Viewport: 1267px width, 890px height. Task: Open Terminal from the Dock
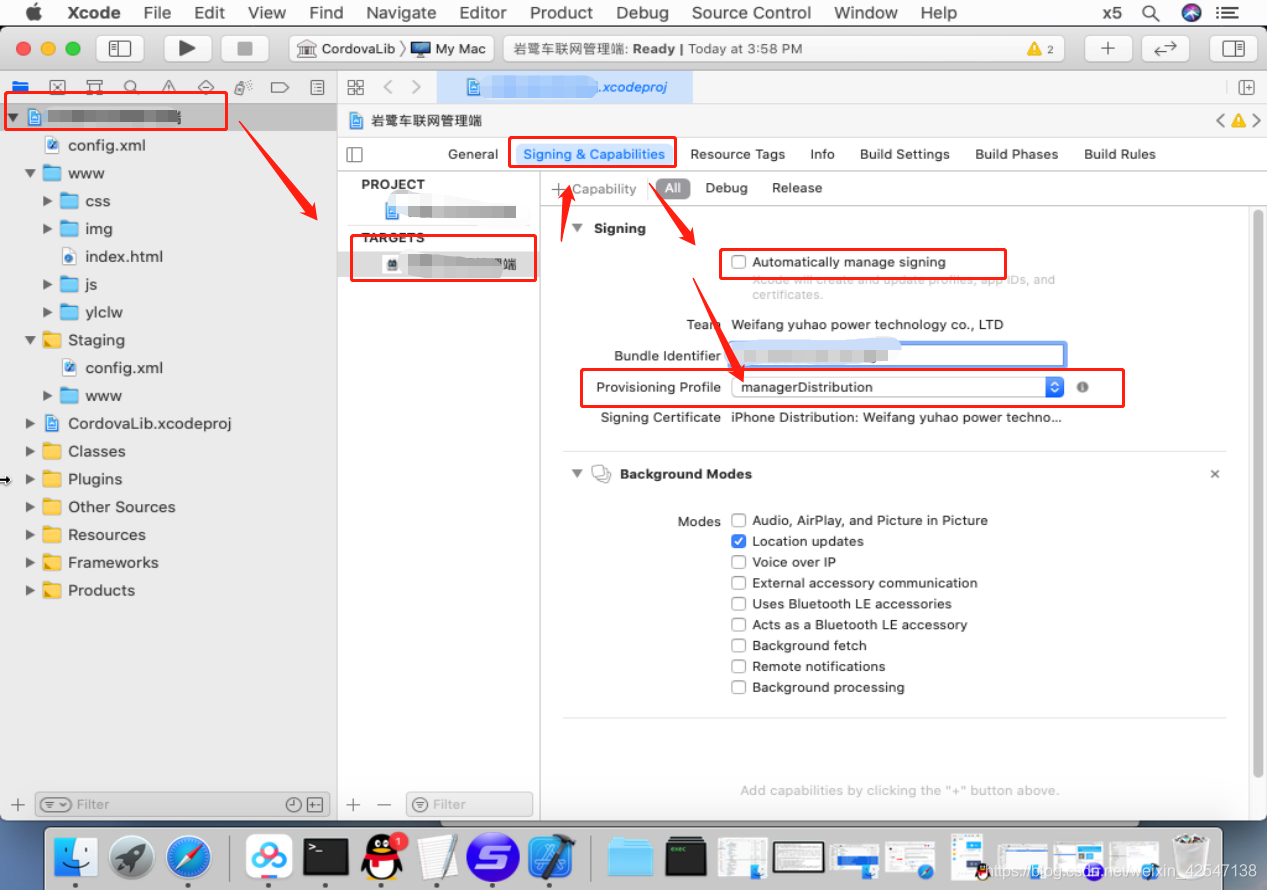[325, 856]
